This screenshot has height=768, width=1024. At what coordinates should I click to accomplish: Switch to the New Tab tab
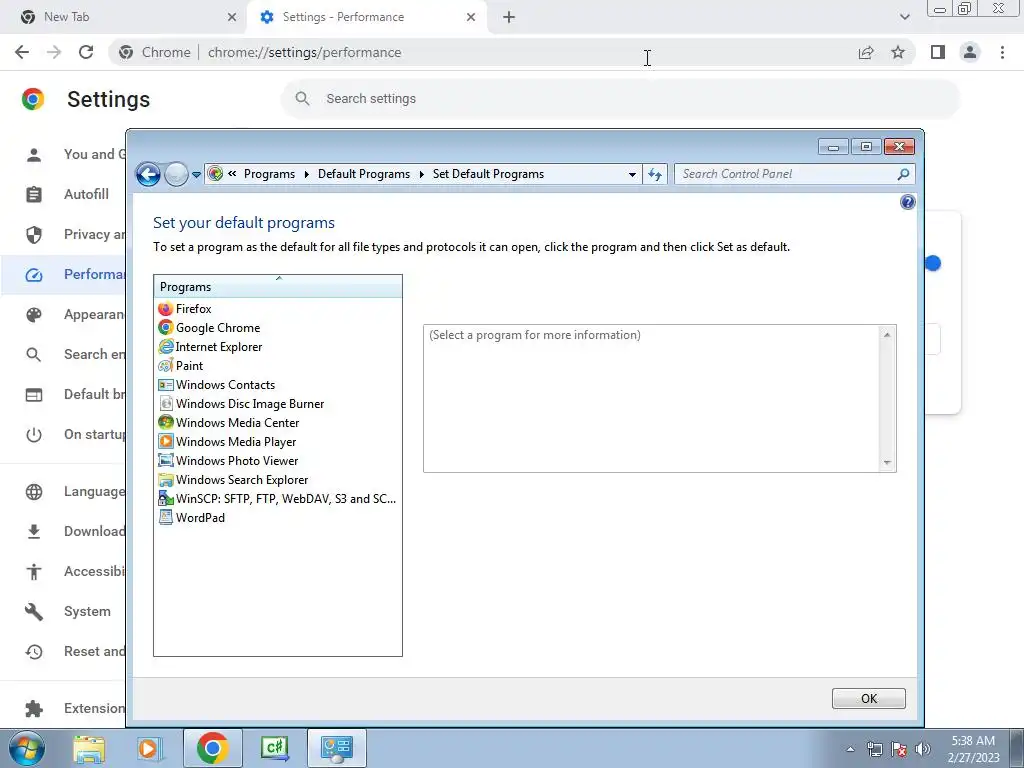[x=124, y=17]
